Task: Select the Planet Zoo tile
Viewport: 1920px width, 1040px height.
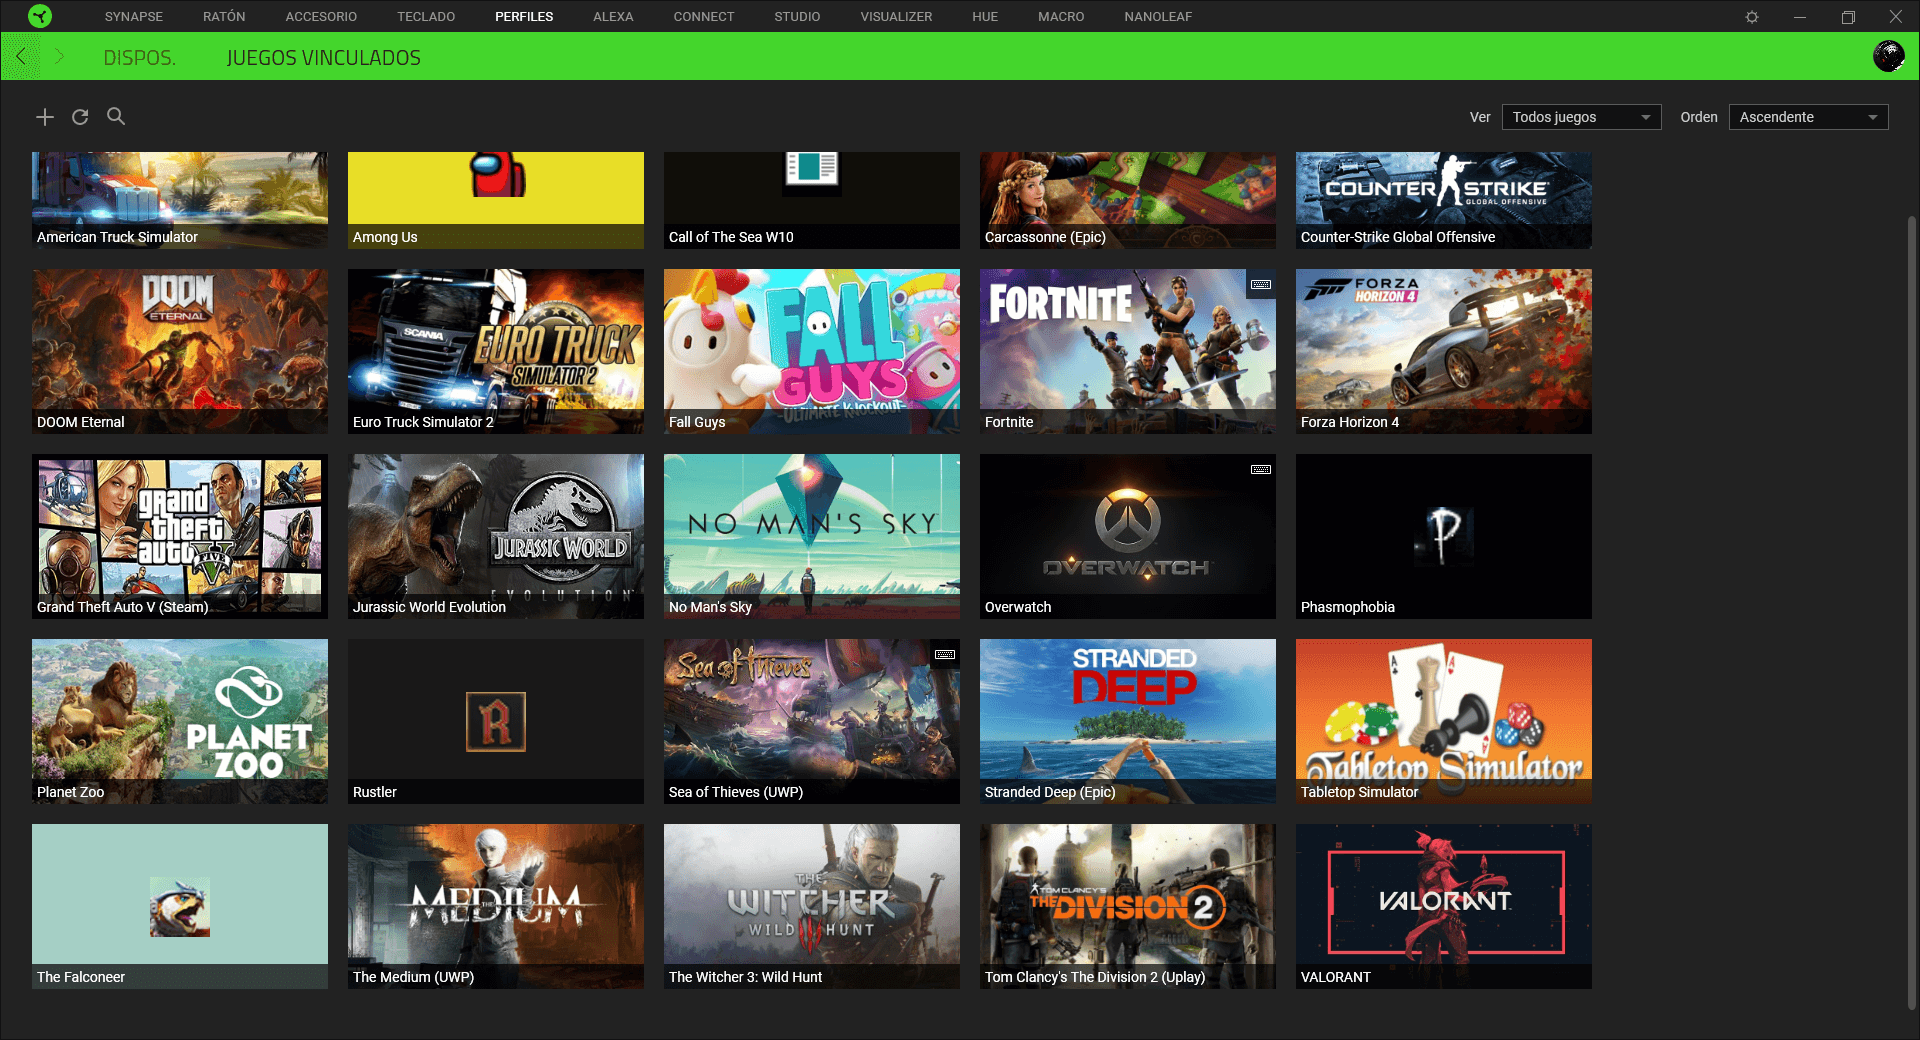Action: point(180,721)
